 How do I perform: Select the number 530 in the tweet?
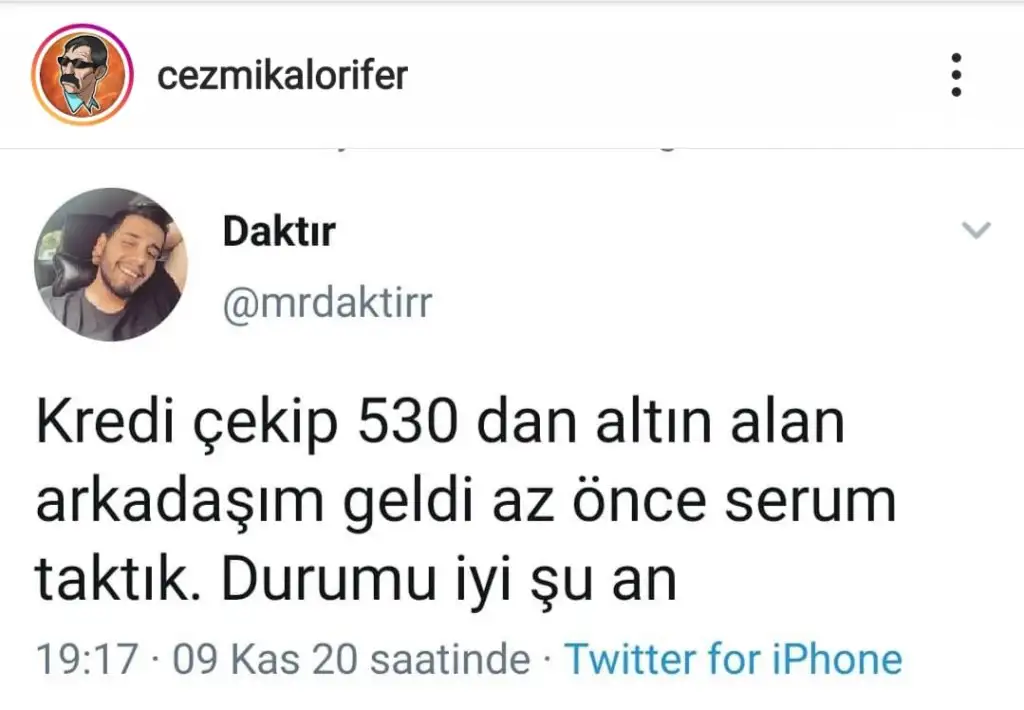point(408,422)
